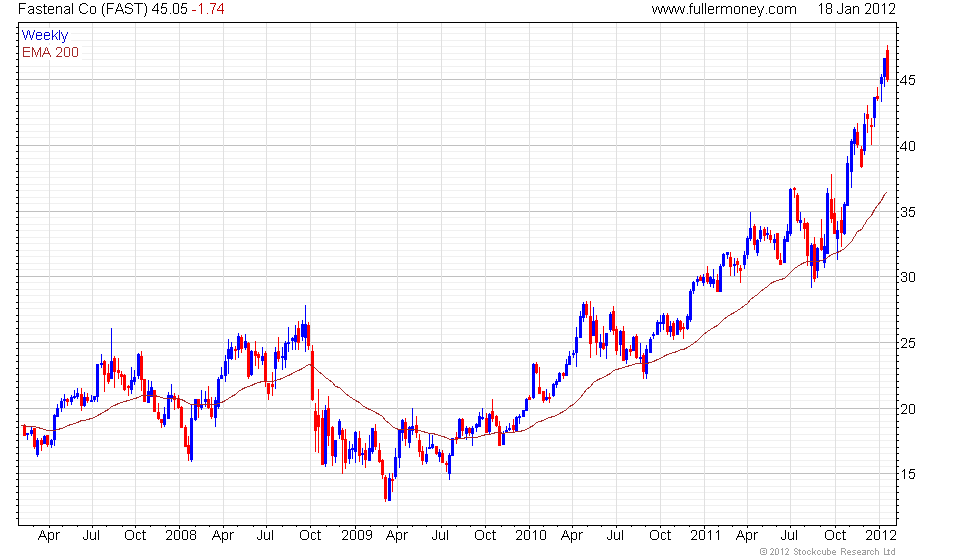This screenshot has width=980, height=560.
Task: Select the EMA 200 legend label
Action: click(x=51, y=52)
